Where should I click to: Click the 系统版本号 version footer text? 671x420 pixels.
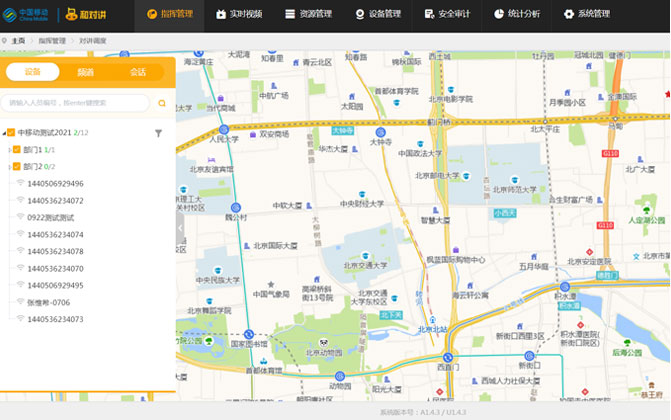[423, 412]
